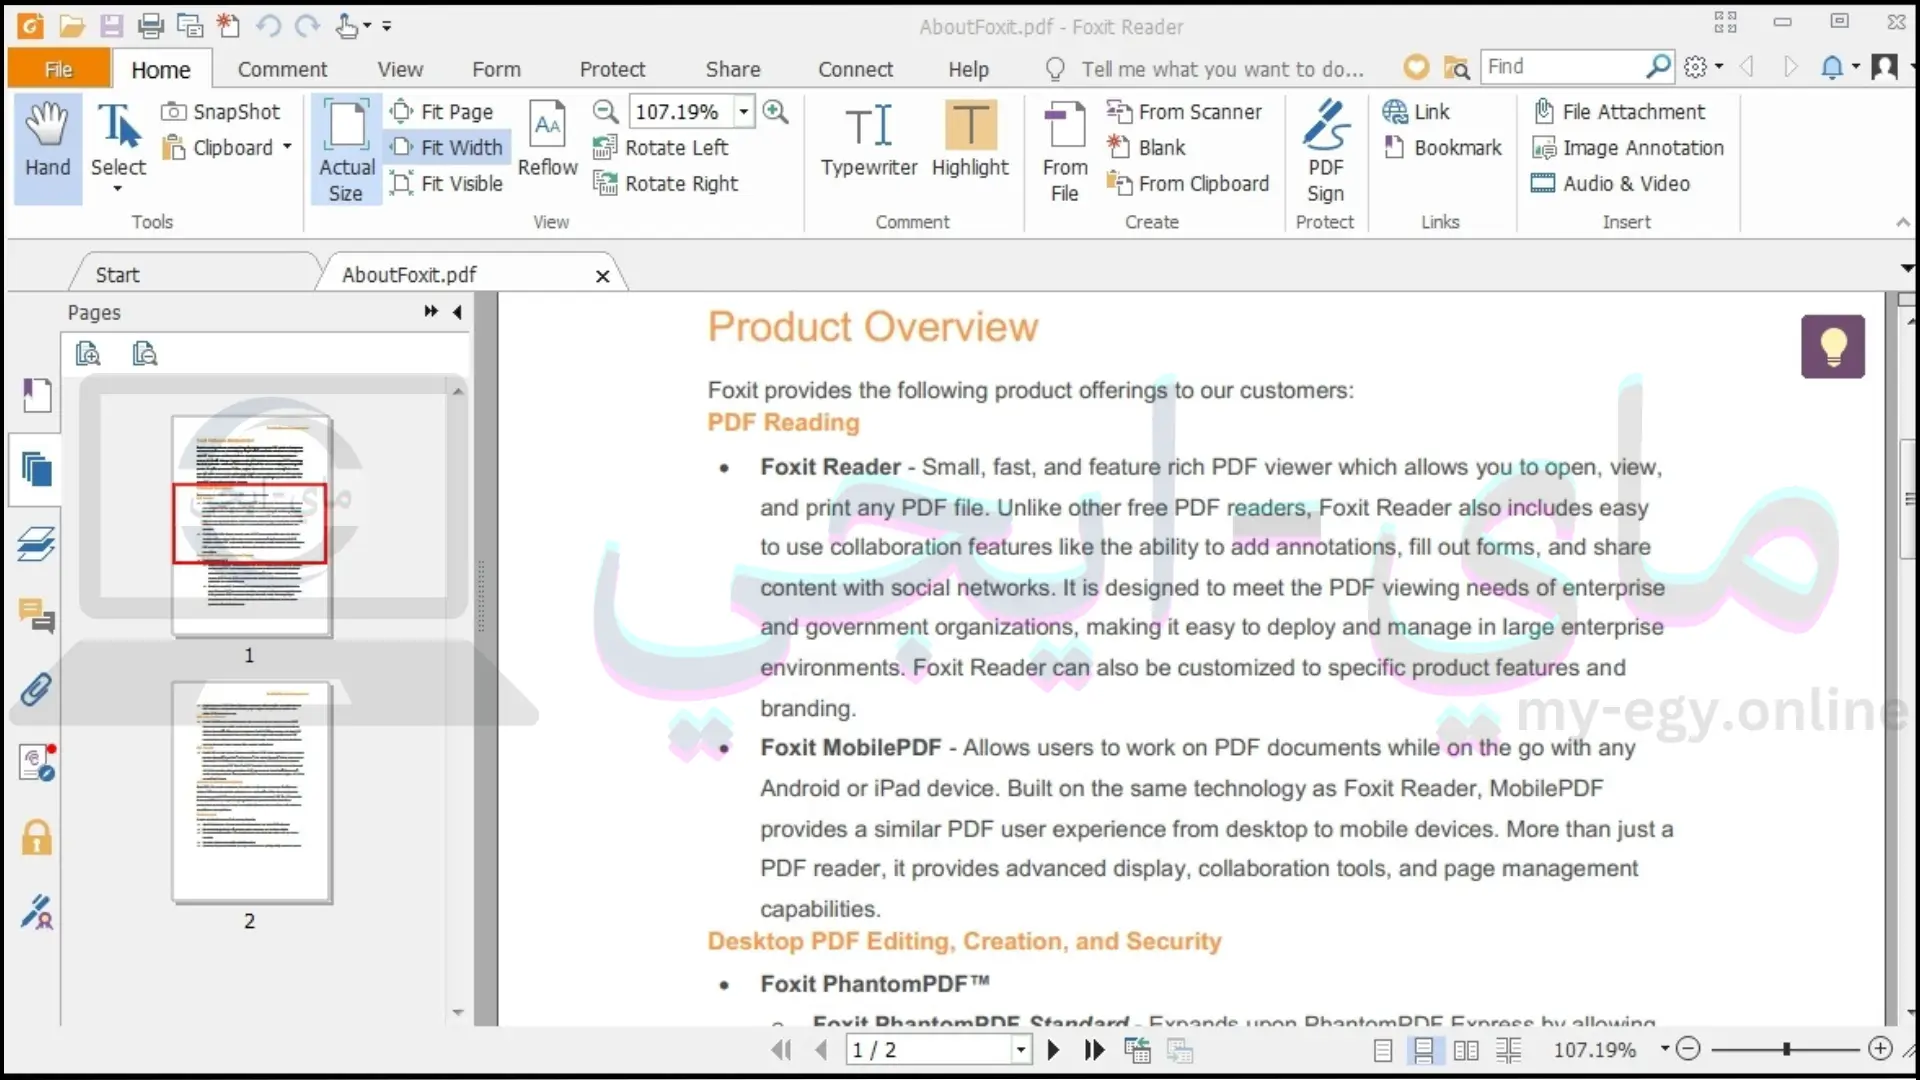The width and height of the screenshot is (1920, 1080).
Task: Click the Attachments panel sidebar icon
Action: (36, 690)
